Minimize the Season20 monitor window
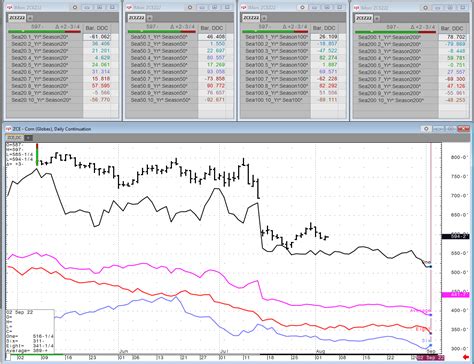 (x=88, y=7)
